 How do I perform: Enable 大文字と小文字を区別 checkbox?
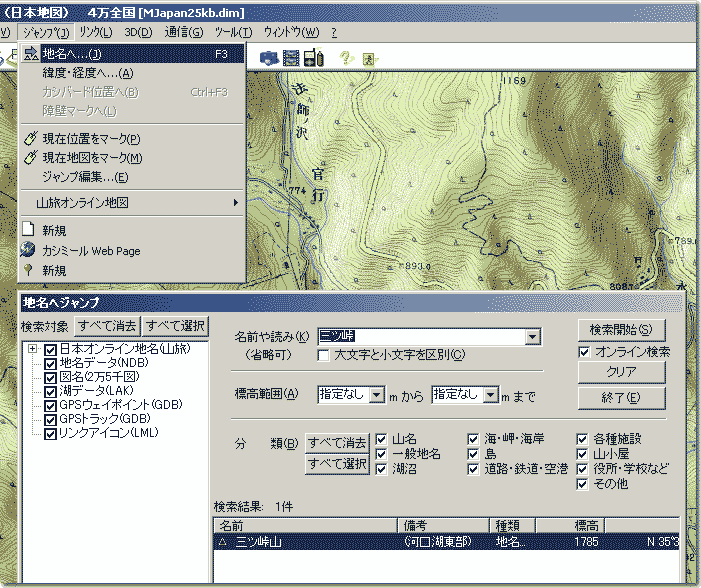(x=324, y=355)
